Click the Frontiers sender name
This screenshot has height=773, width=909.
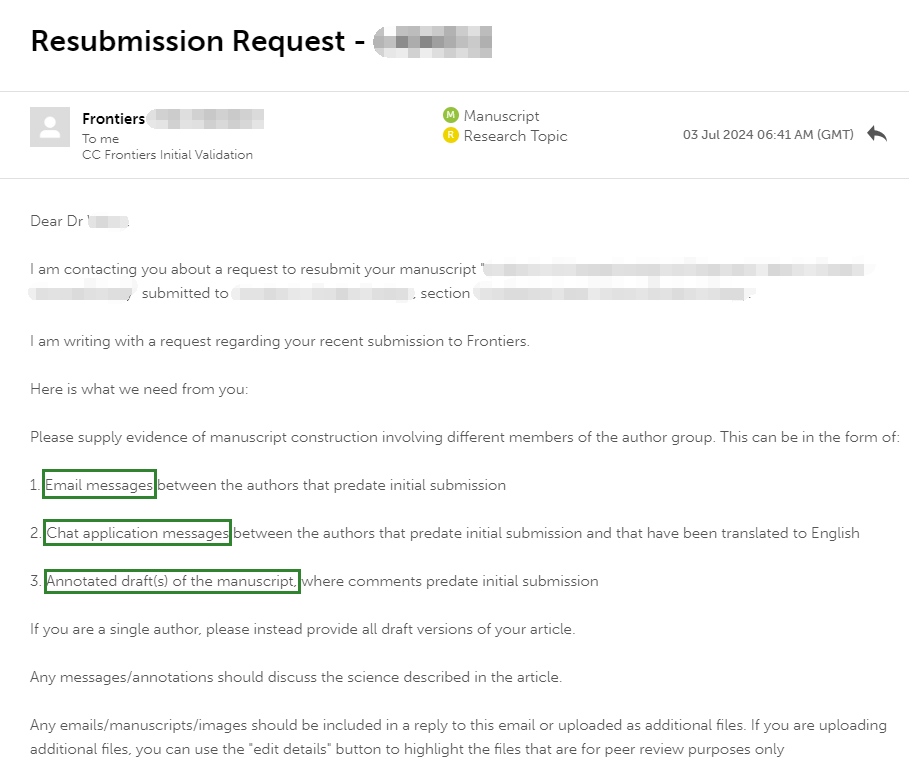coord(114,119)
